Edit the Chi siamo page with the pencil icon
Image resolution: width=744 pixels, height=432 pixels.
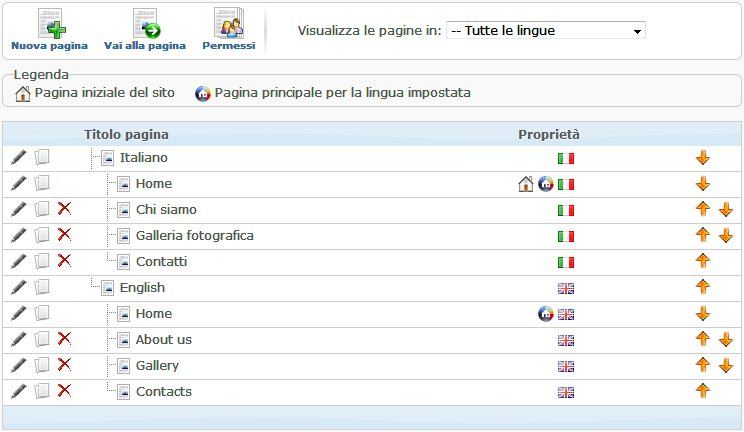click(18, 210)
